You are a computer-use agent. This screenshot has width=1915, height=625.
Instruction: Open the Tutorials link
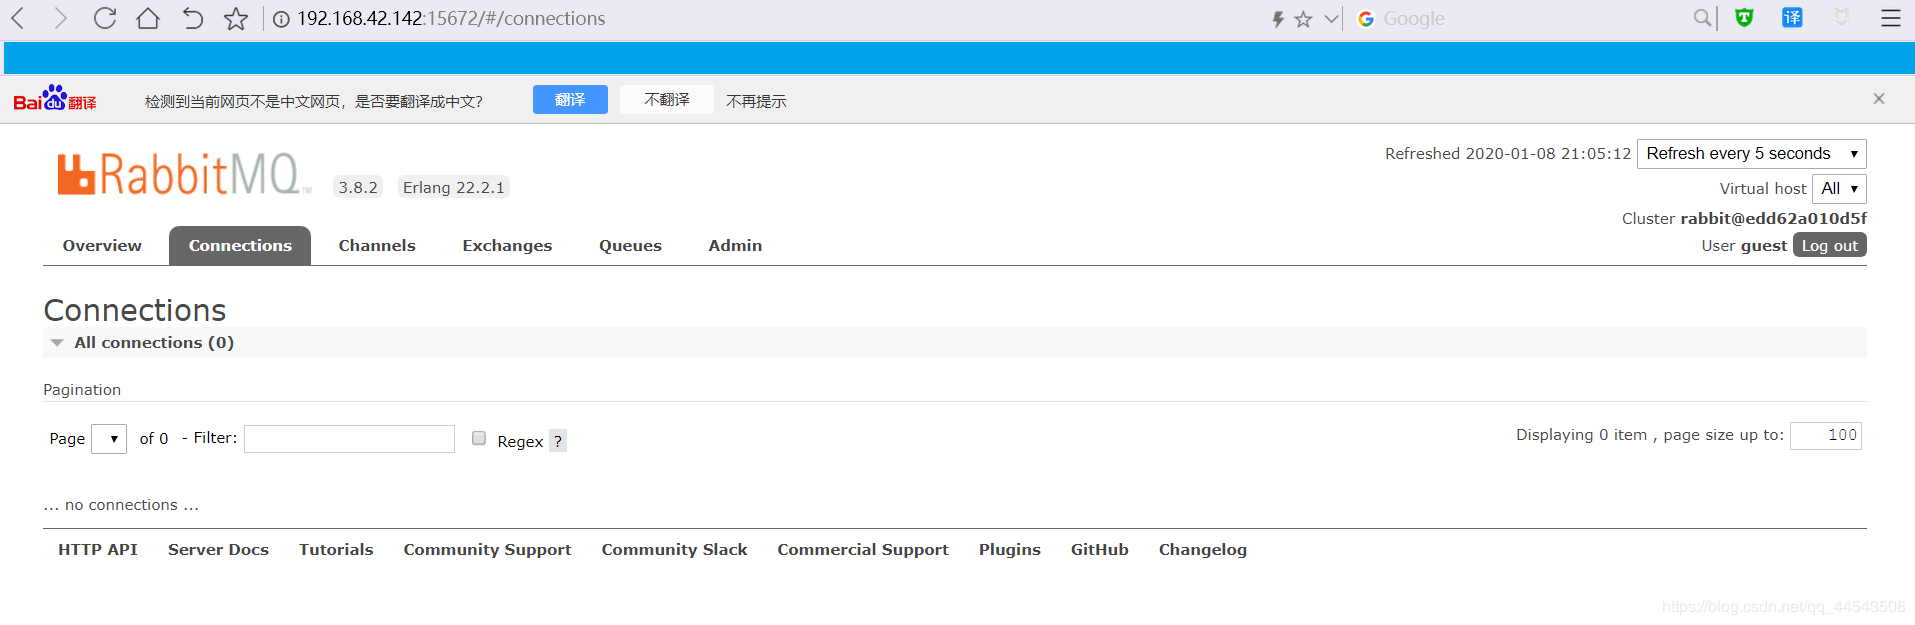pyautogui.click(x=336, y=550)
